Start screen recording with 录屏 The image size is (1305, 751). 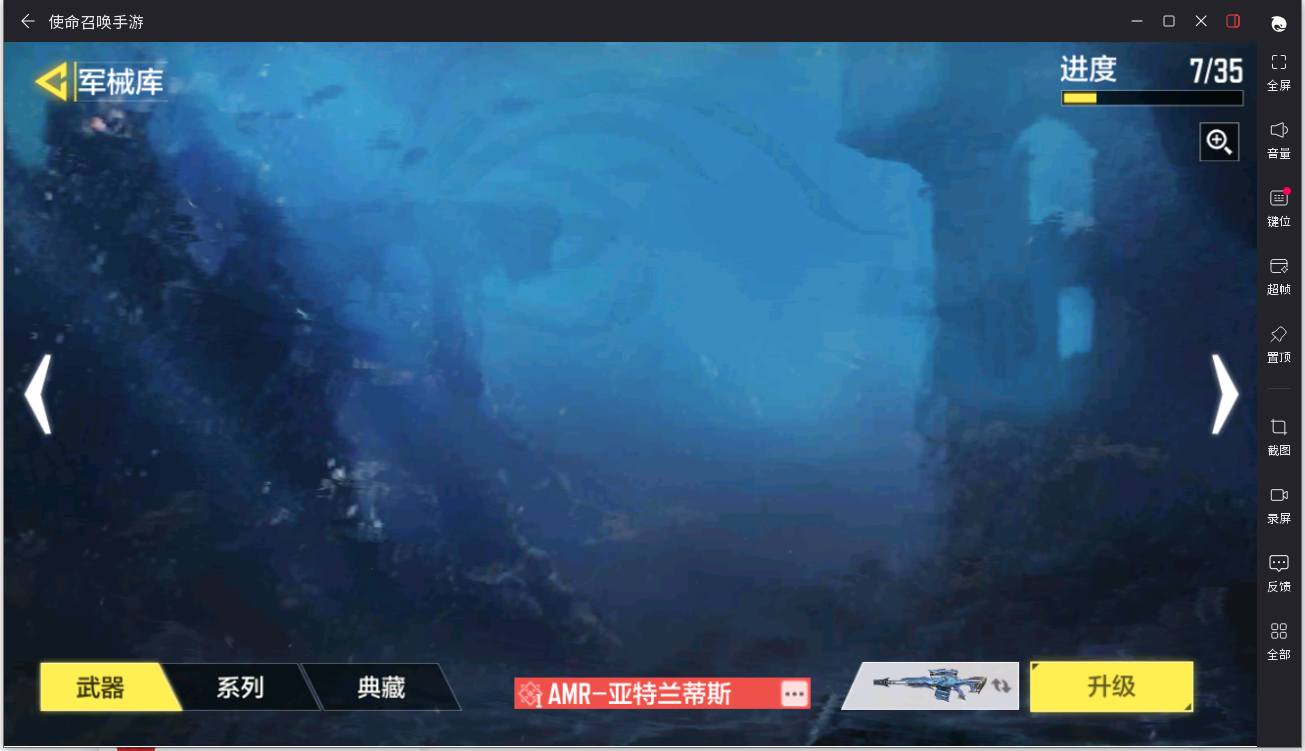pos(1278,505)
